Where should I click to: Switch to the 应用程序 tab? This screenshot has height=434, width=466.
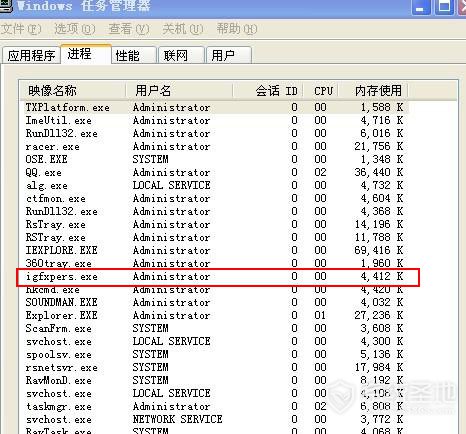(31, 55)
